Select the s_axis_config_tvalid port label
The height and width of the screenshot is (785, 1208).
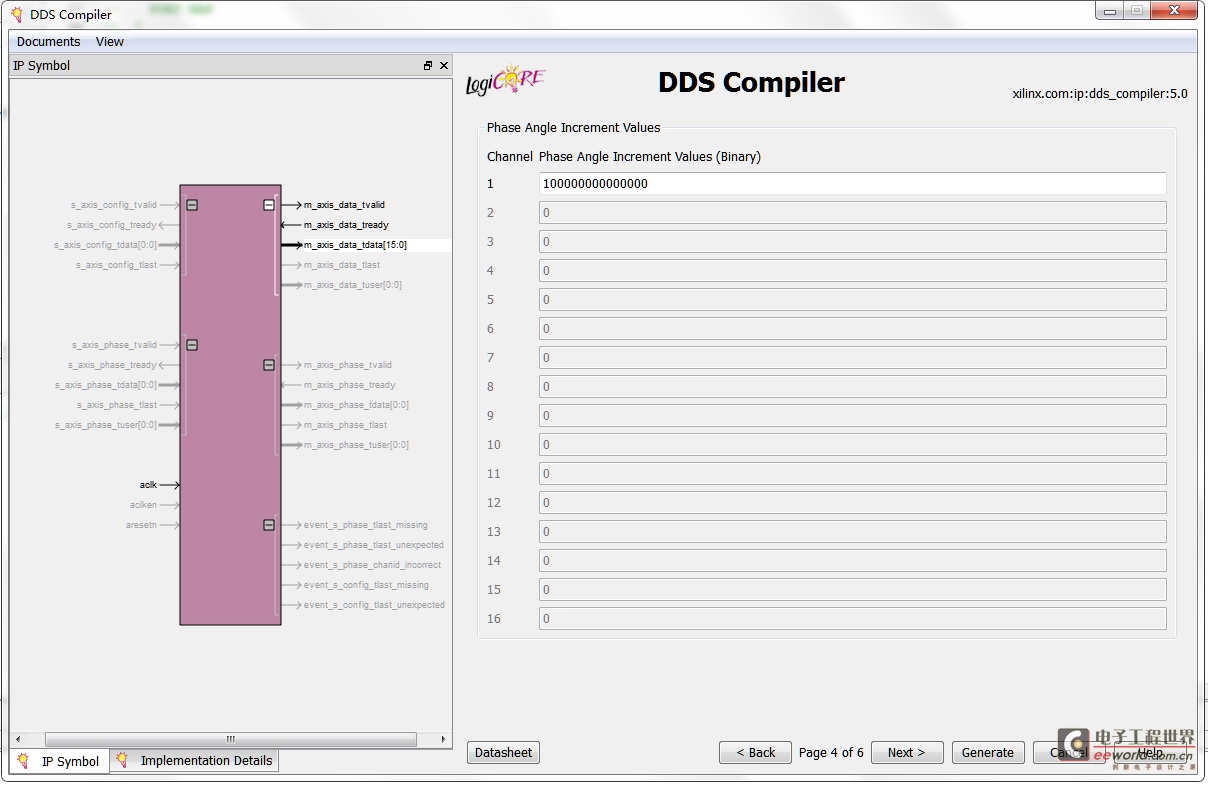(114, 205)
